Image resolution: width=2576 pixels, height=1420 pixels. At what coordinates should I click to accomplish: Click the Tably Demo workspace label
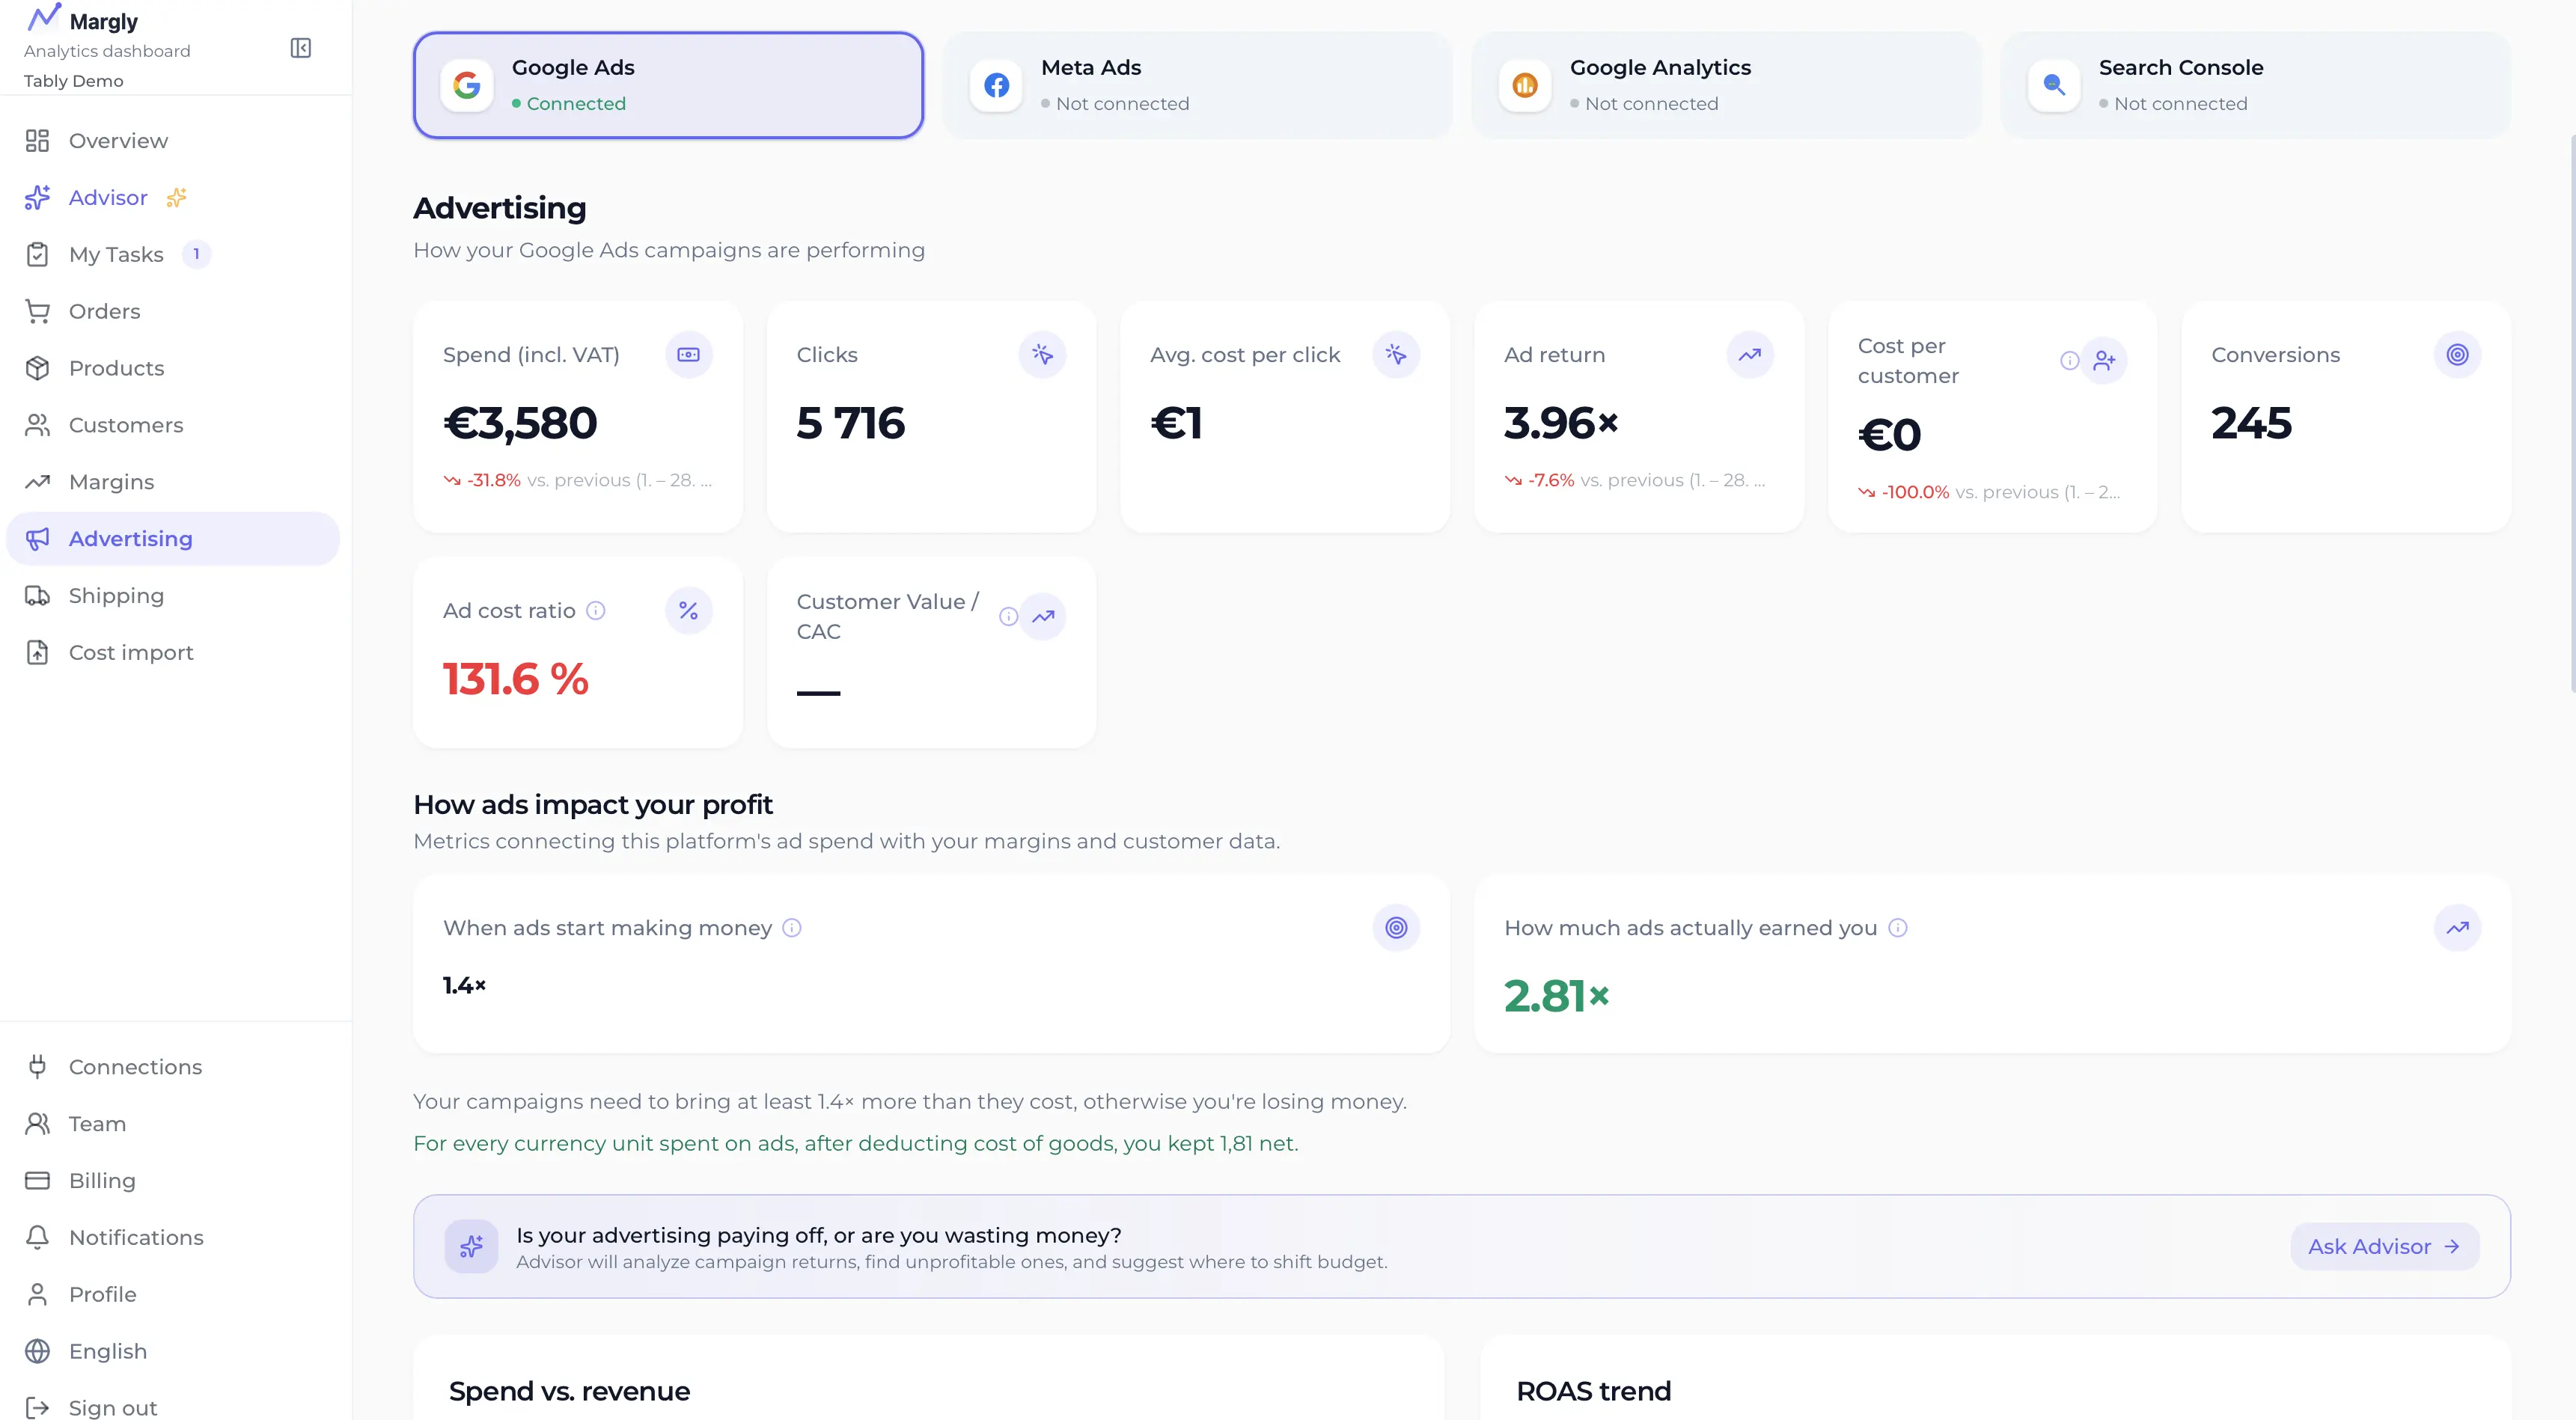73,81
